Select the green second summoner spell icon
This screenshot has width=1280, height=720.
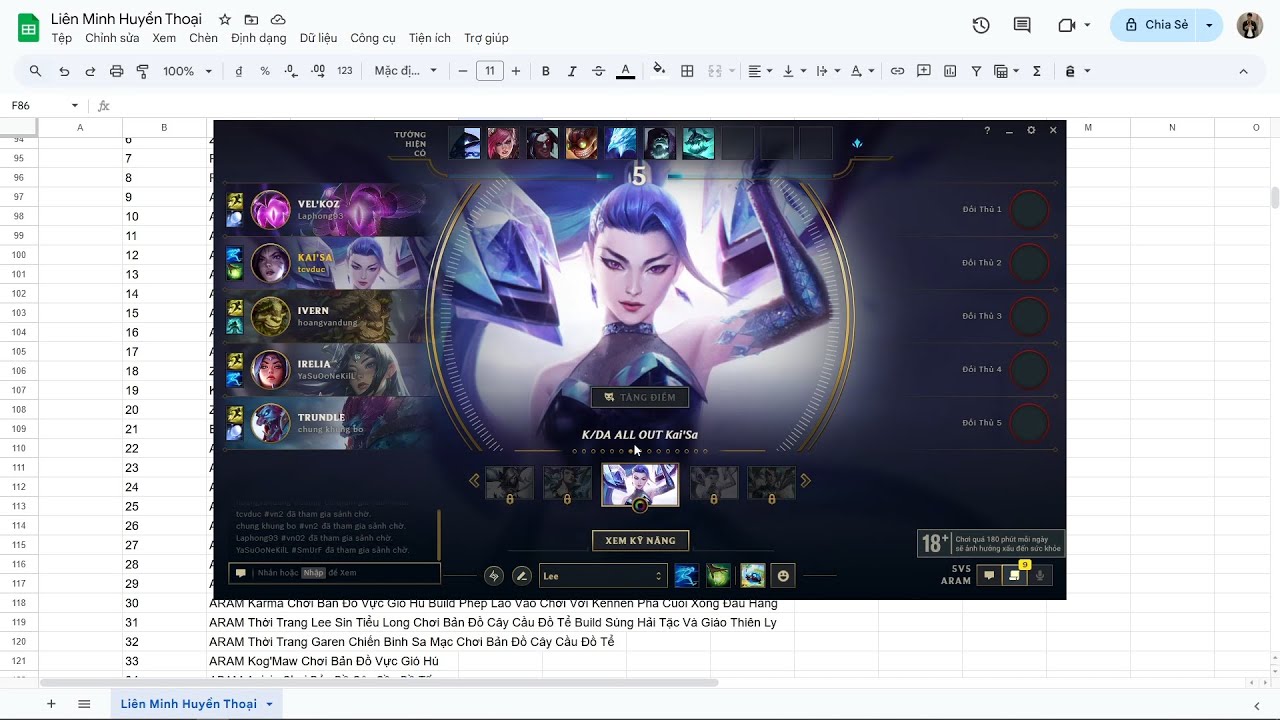[x=718, y=575]
